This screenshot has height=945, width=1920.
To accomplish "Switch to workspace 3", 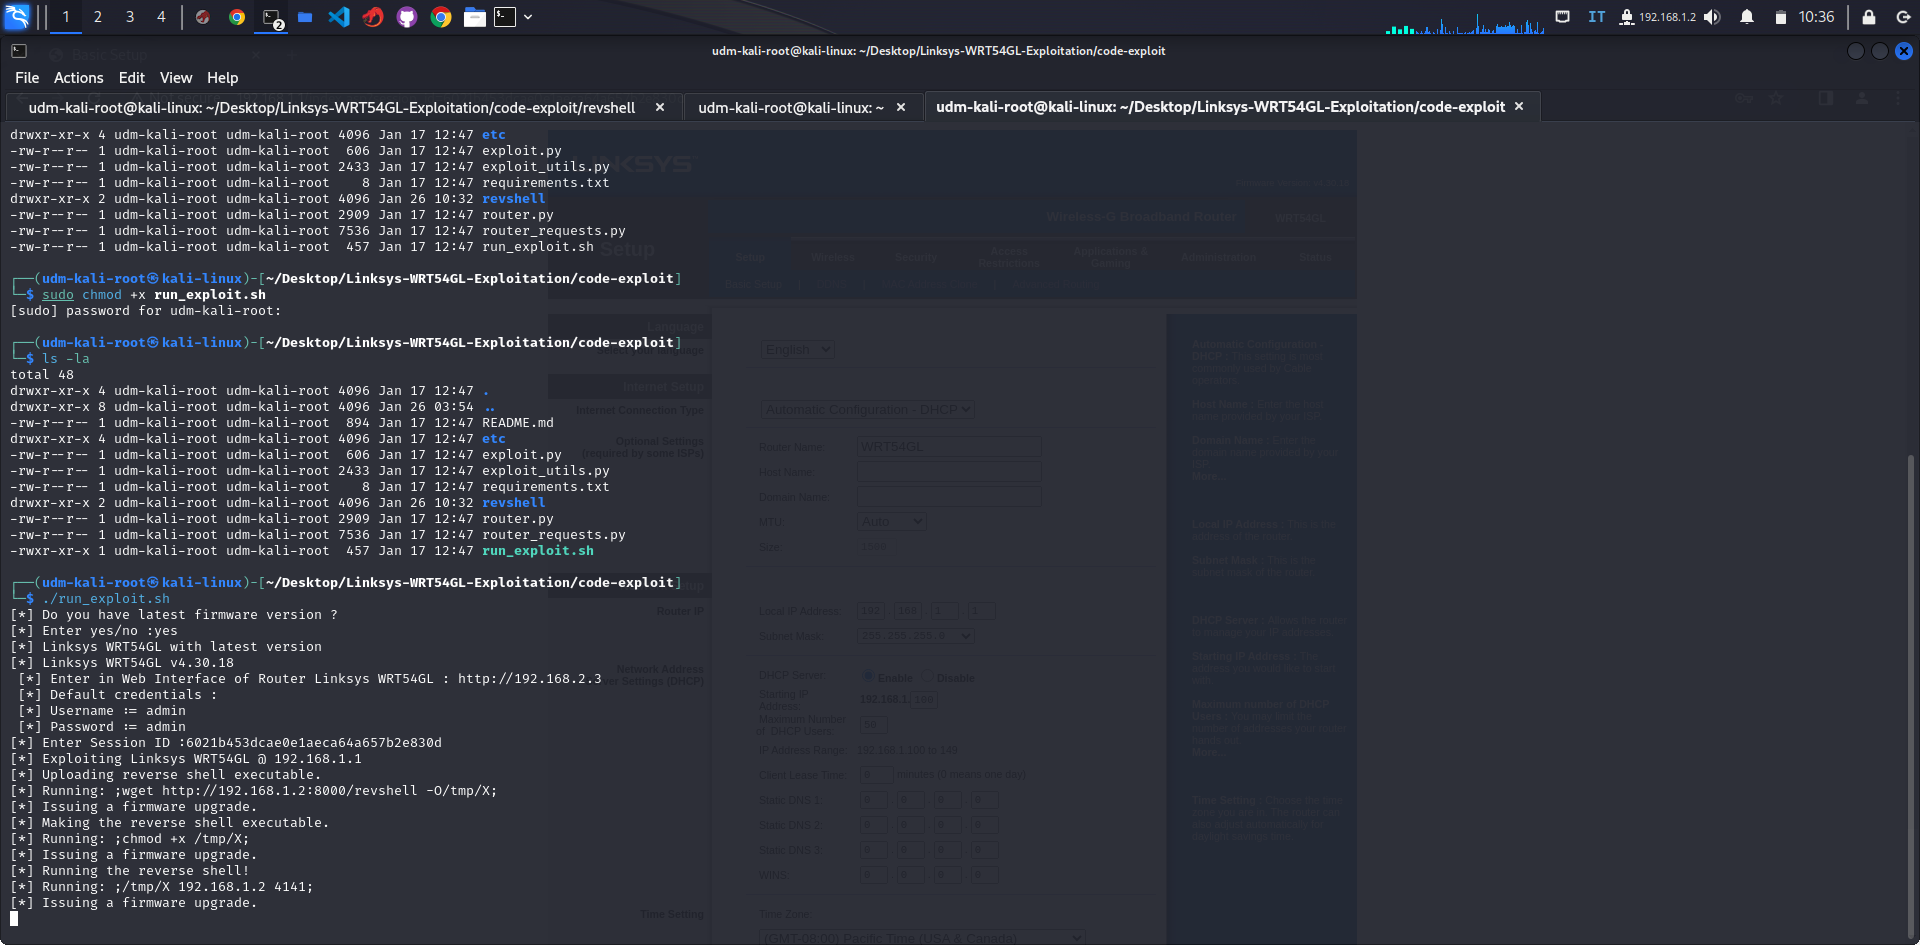I will coord(130,17).
